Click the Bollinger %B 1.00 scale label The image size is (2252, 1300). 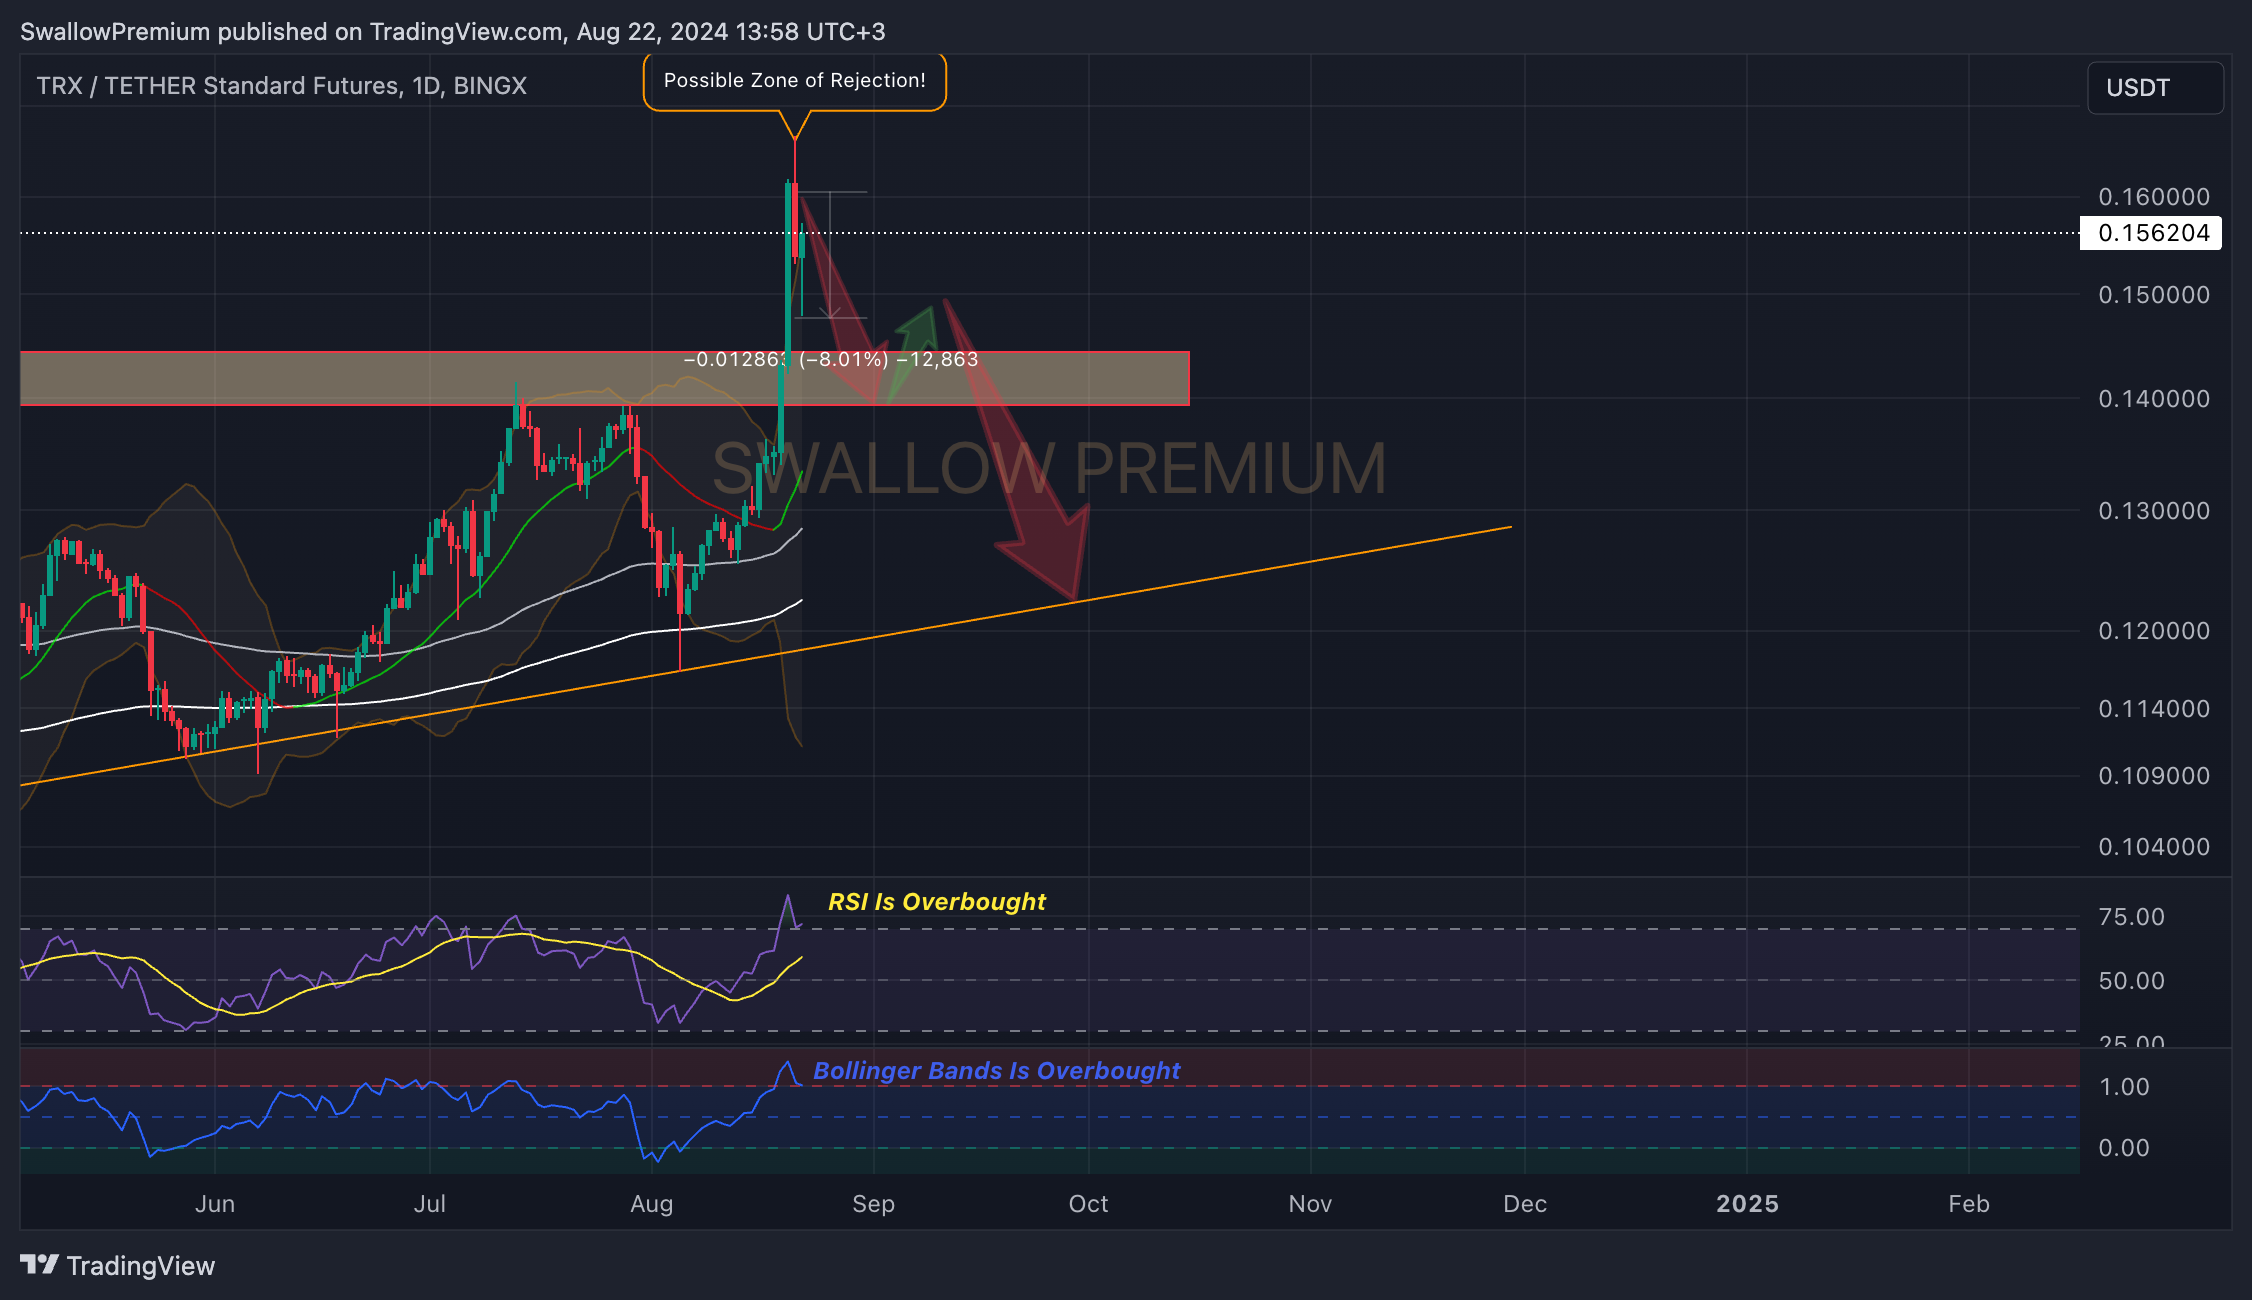tap(2123, 1087)
